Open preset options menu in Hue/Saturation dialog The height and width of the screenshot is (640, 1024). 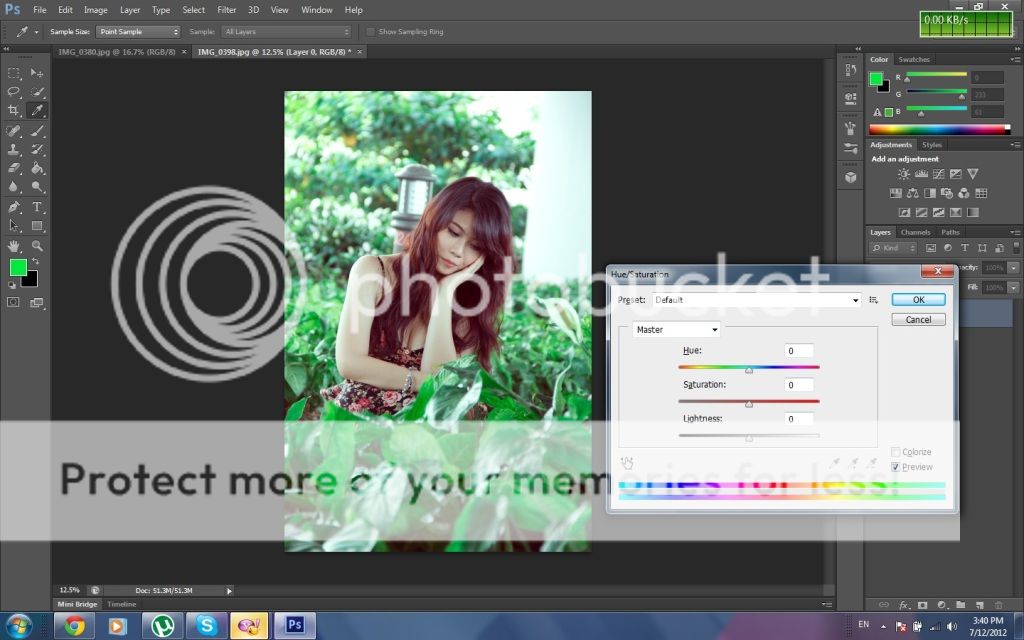pos(874,300)
